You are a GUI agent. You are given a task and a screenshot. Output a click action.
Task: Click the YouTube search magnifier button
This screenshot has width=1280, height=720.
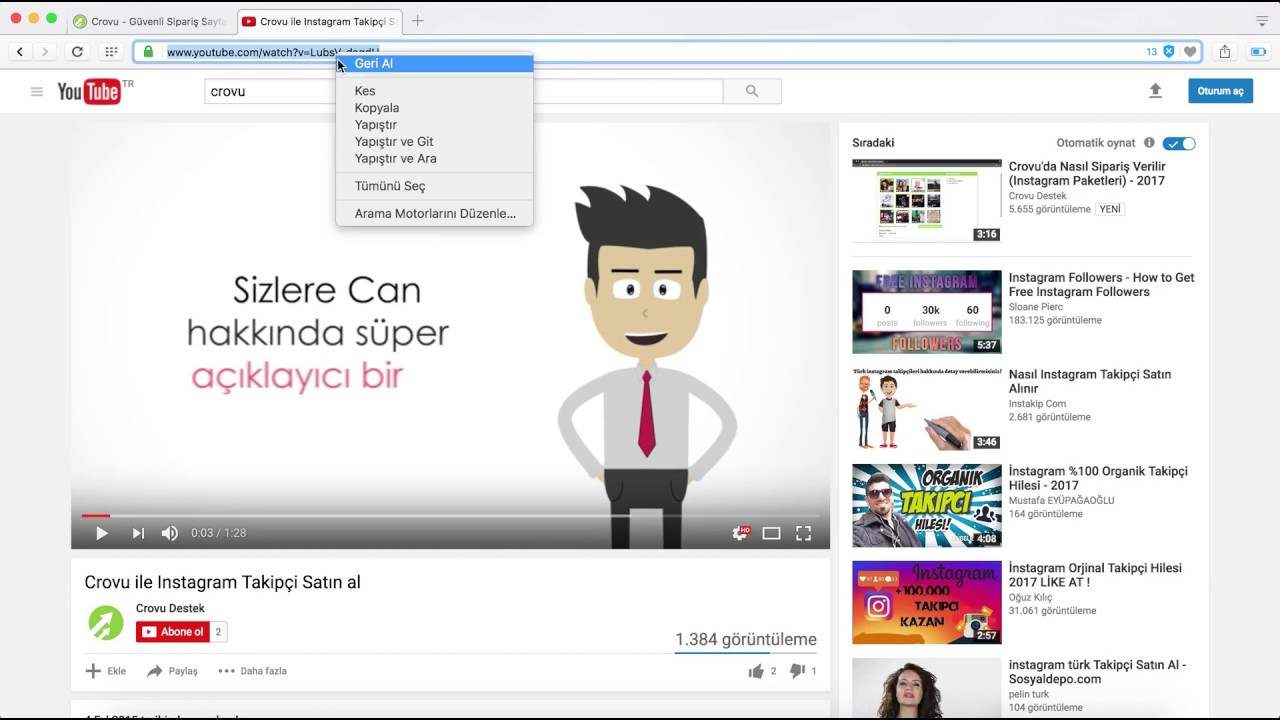(752, 91)
